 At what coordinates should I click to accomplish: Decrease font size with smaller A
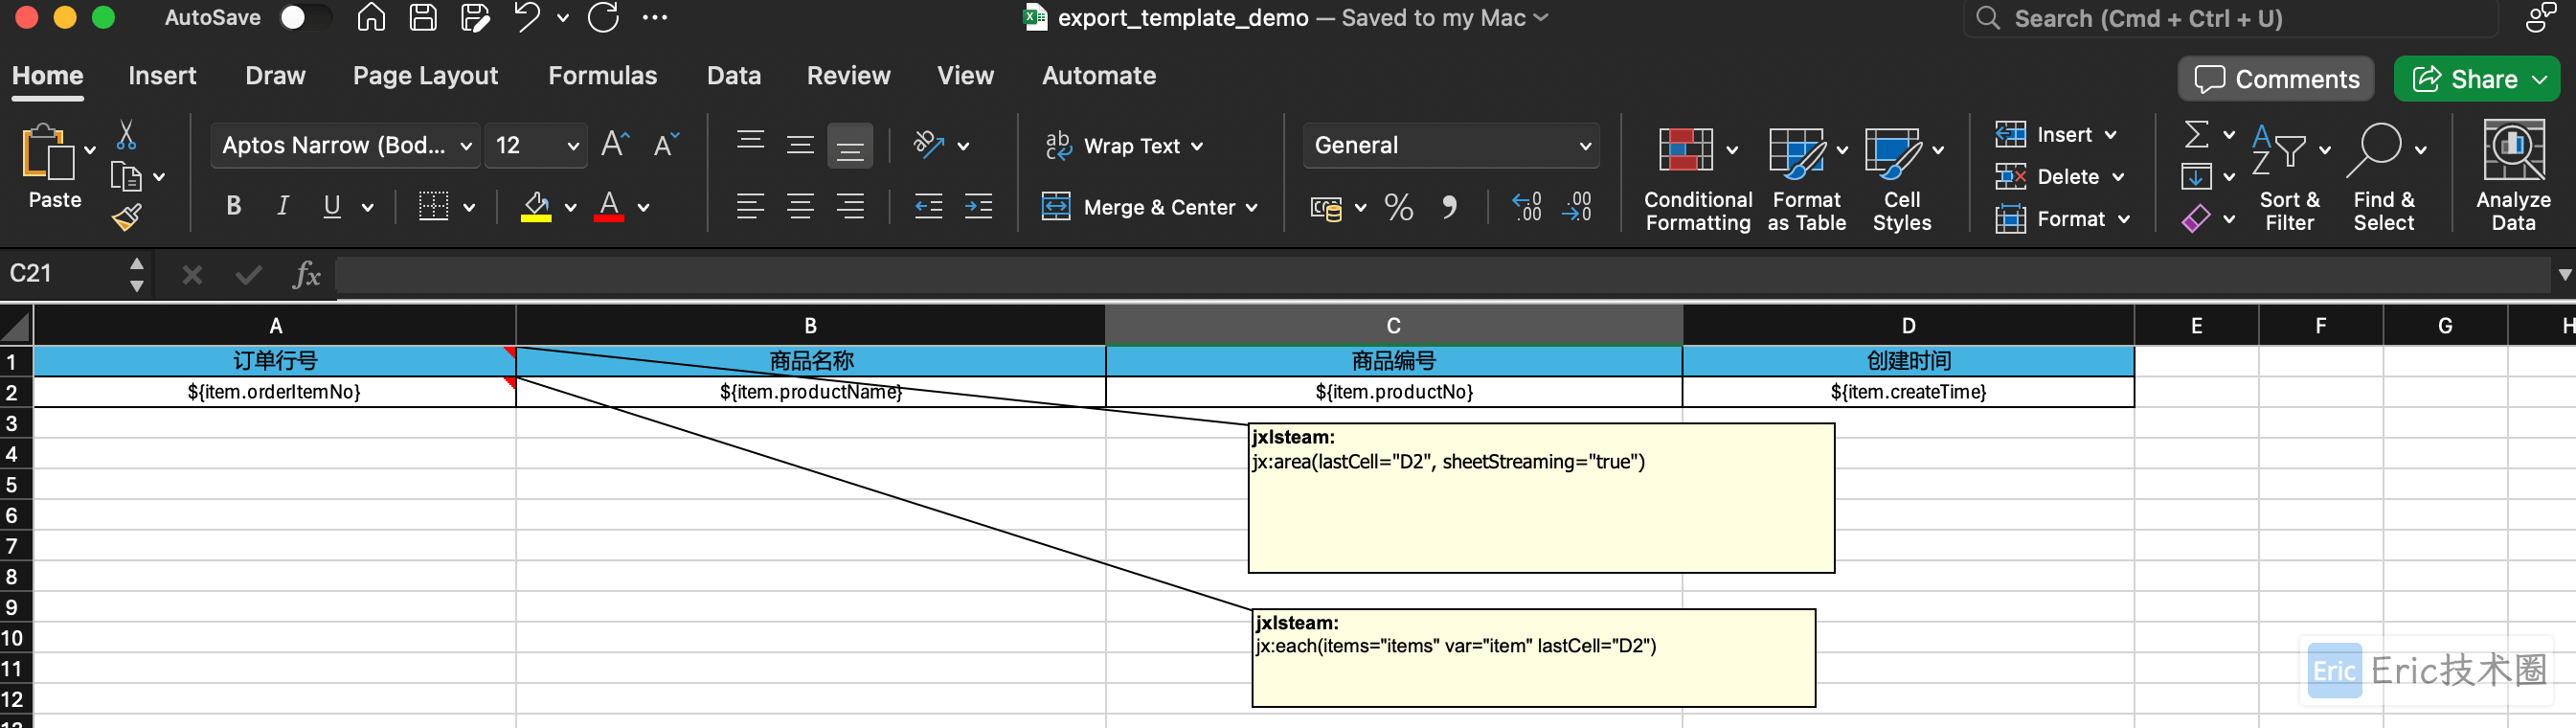pyautogui.click(x=666, y=145)
